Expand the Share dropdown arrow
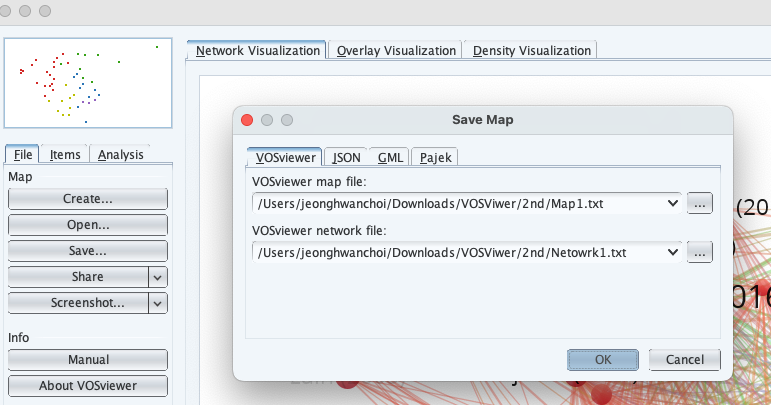Image resolution: width=771 pixels, height=405 pixels. 158,277
